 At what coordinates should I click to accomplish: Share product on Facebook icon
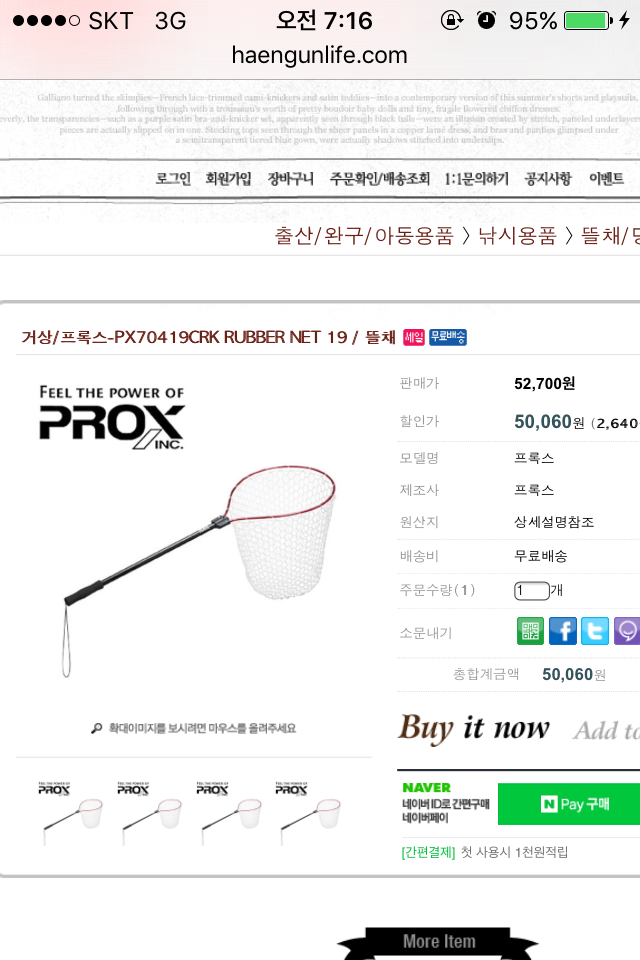coord(563,631)
